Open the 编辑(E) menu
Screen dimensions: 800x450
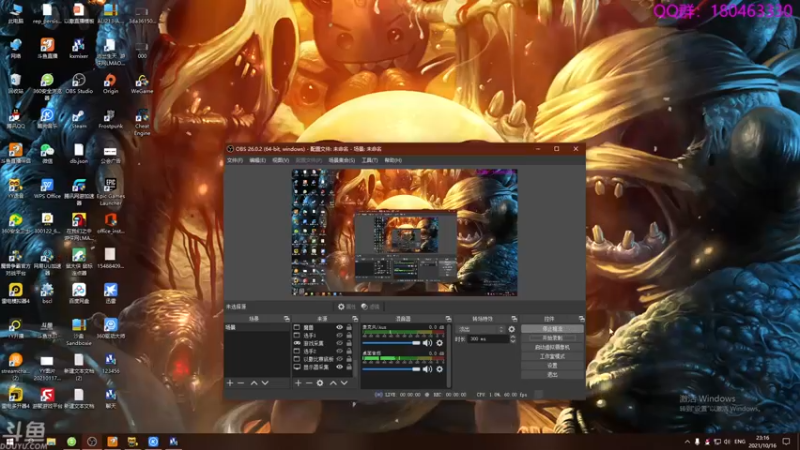258,160
